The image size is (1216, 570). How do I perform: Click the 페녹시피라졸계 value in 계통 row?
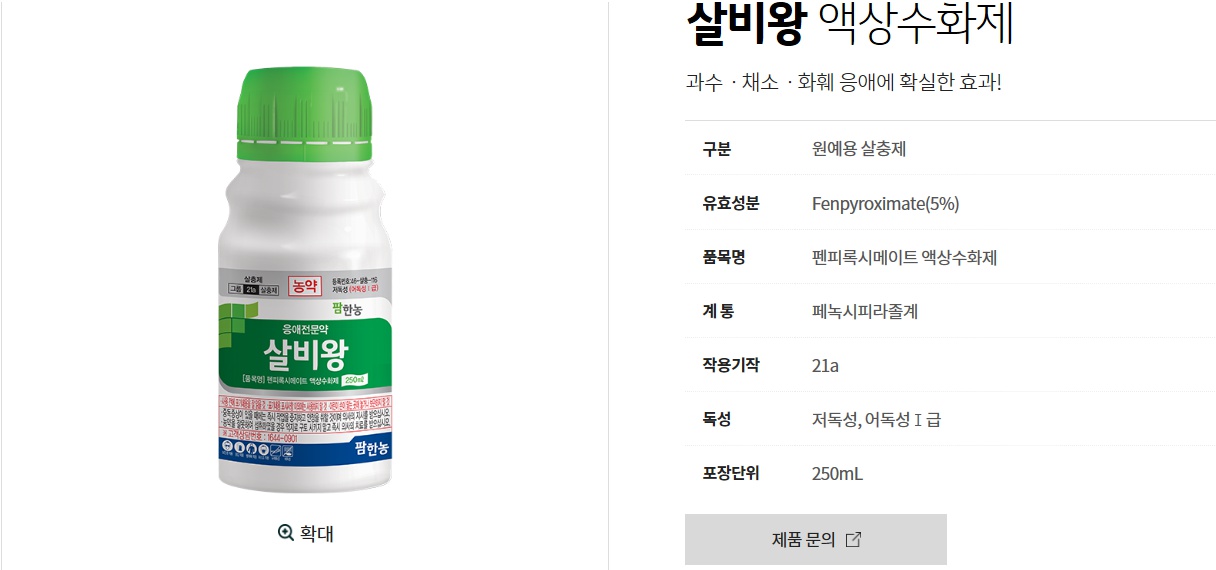(865, 312)
